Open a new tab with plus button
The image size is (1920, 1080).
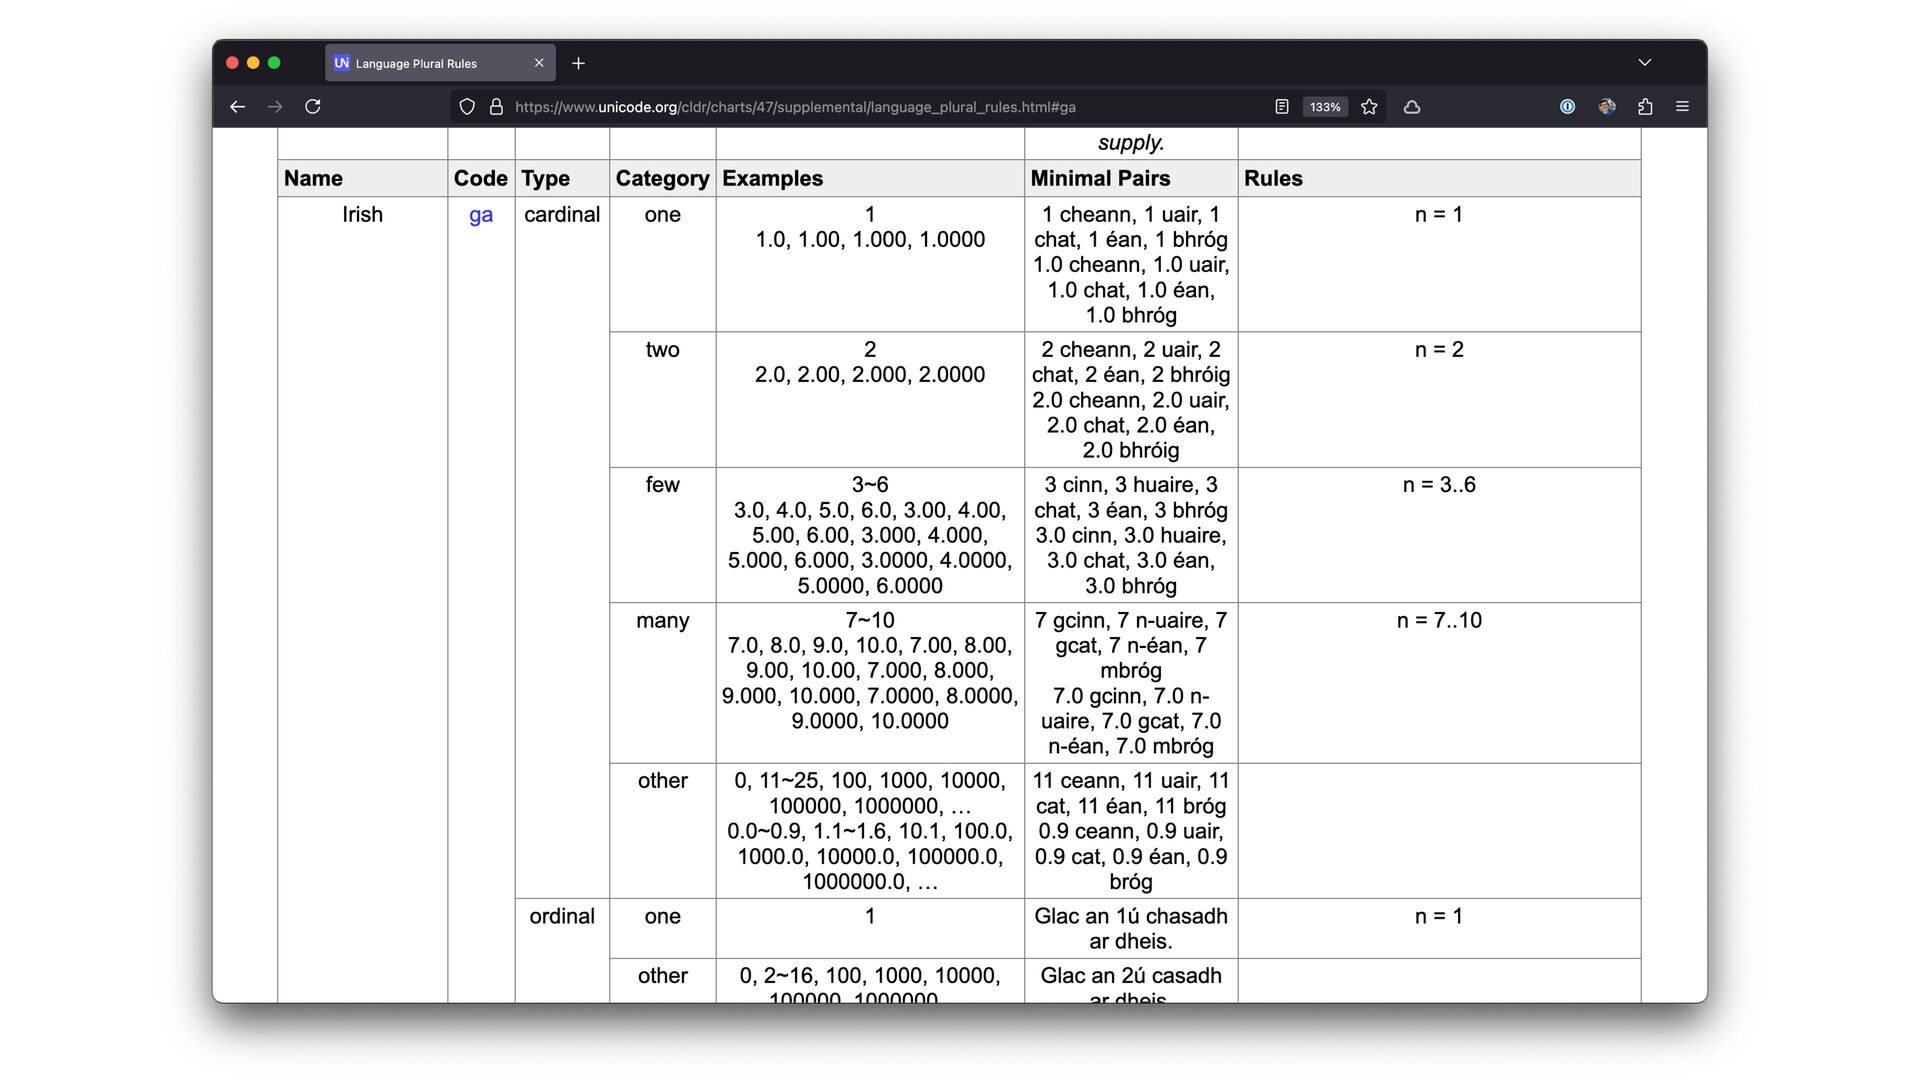click(x=578, y=63)
